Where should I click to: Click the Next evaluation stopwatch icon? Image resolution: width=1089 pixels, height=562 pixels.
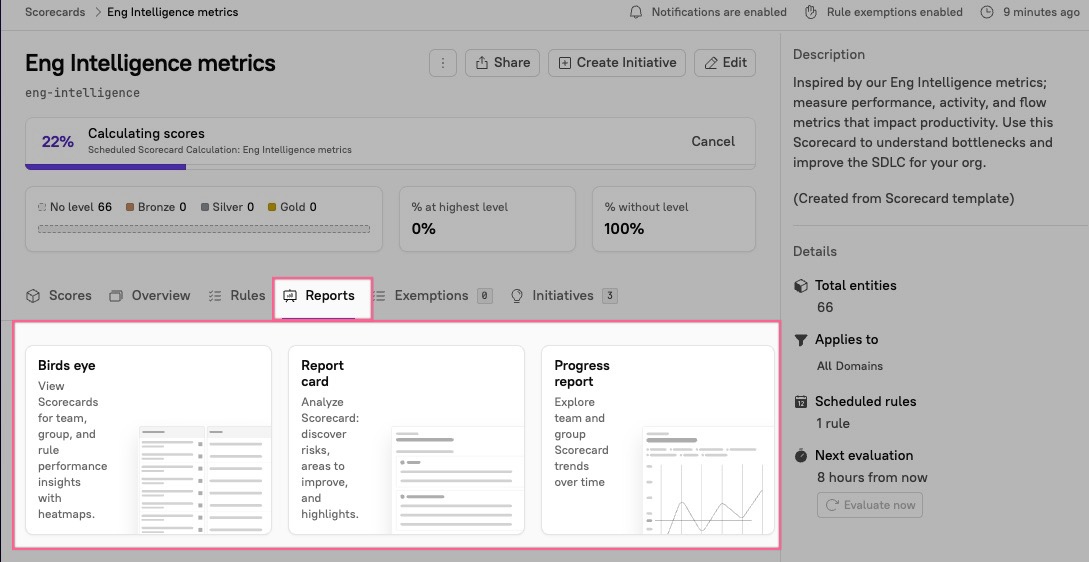tap(801, 456)
